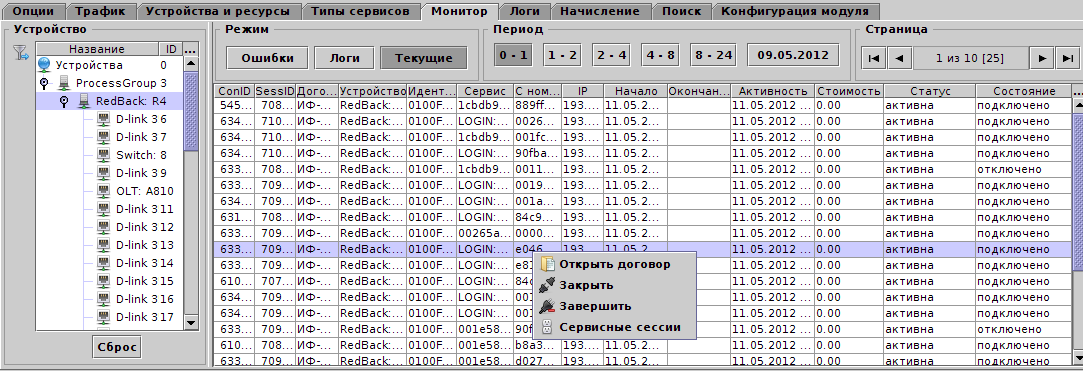Click the device tree scrollbar thumb
This screenshot has width=1083, height=371.
click(191, 111)
